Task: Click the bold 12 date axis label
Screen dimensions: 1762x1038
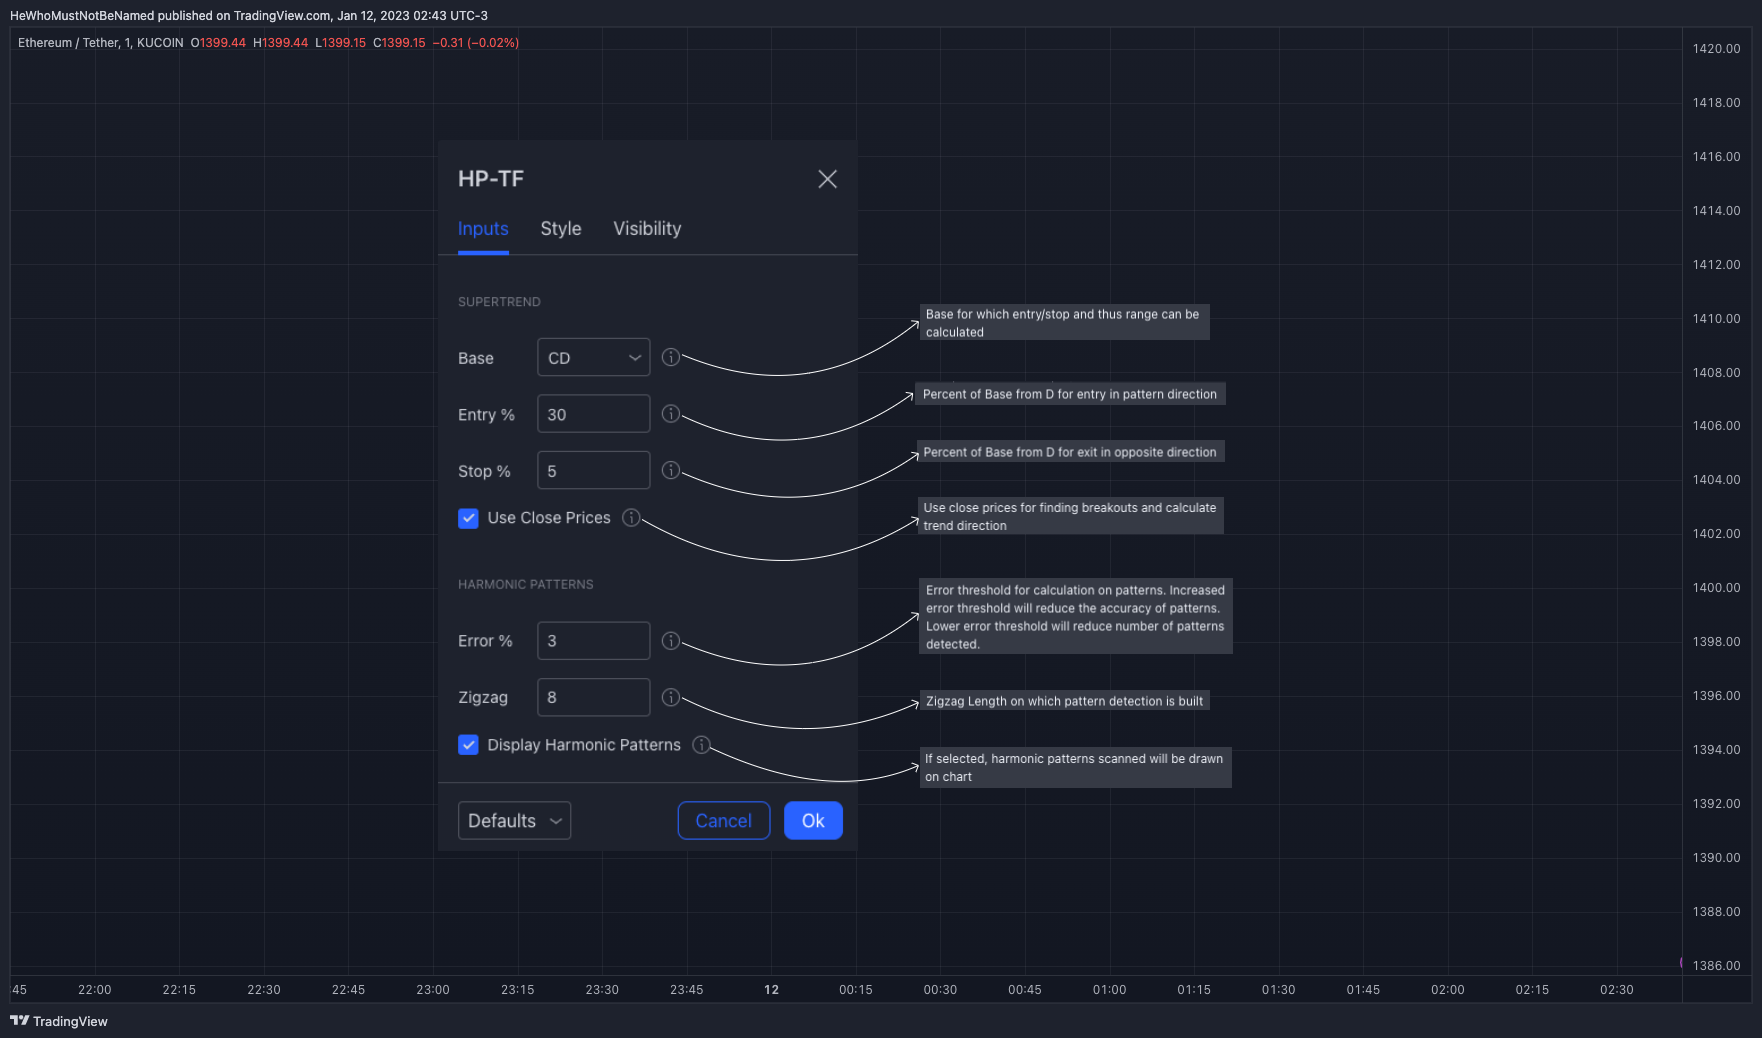Action: pyautogui.click(x=771, y=990)
